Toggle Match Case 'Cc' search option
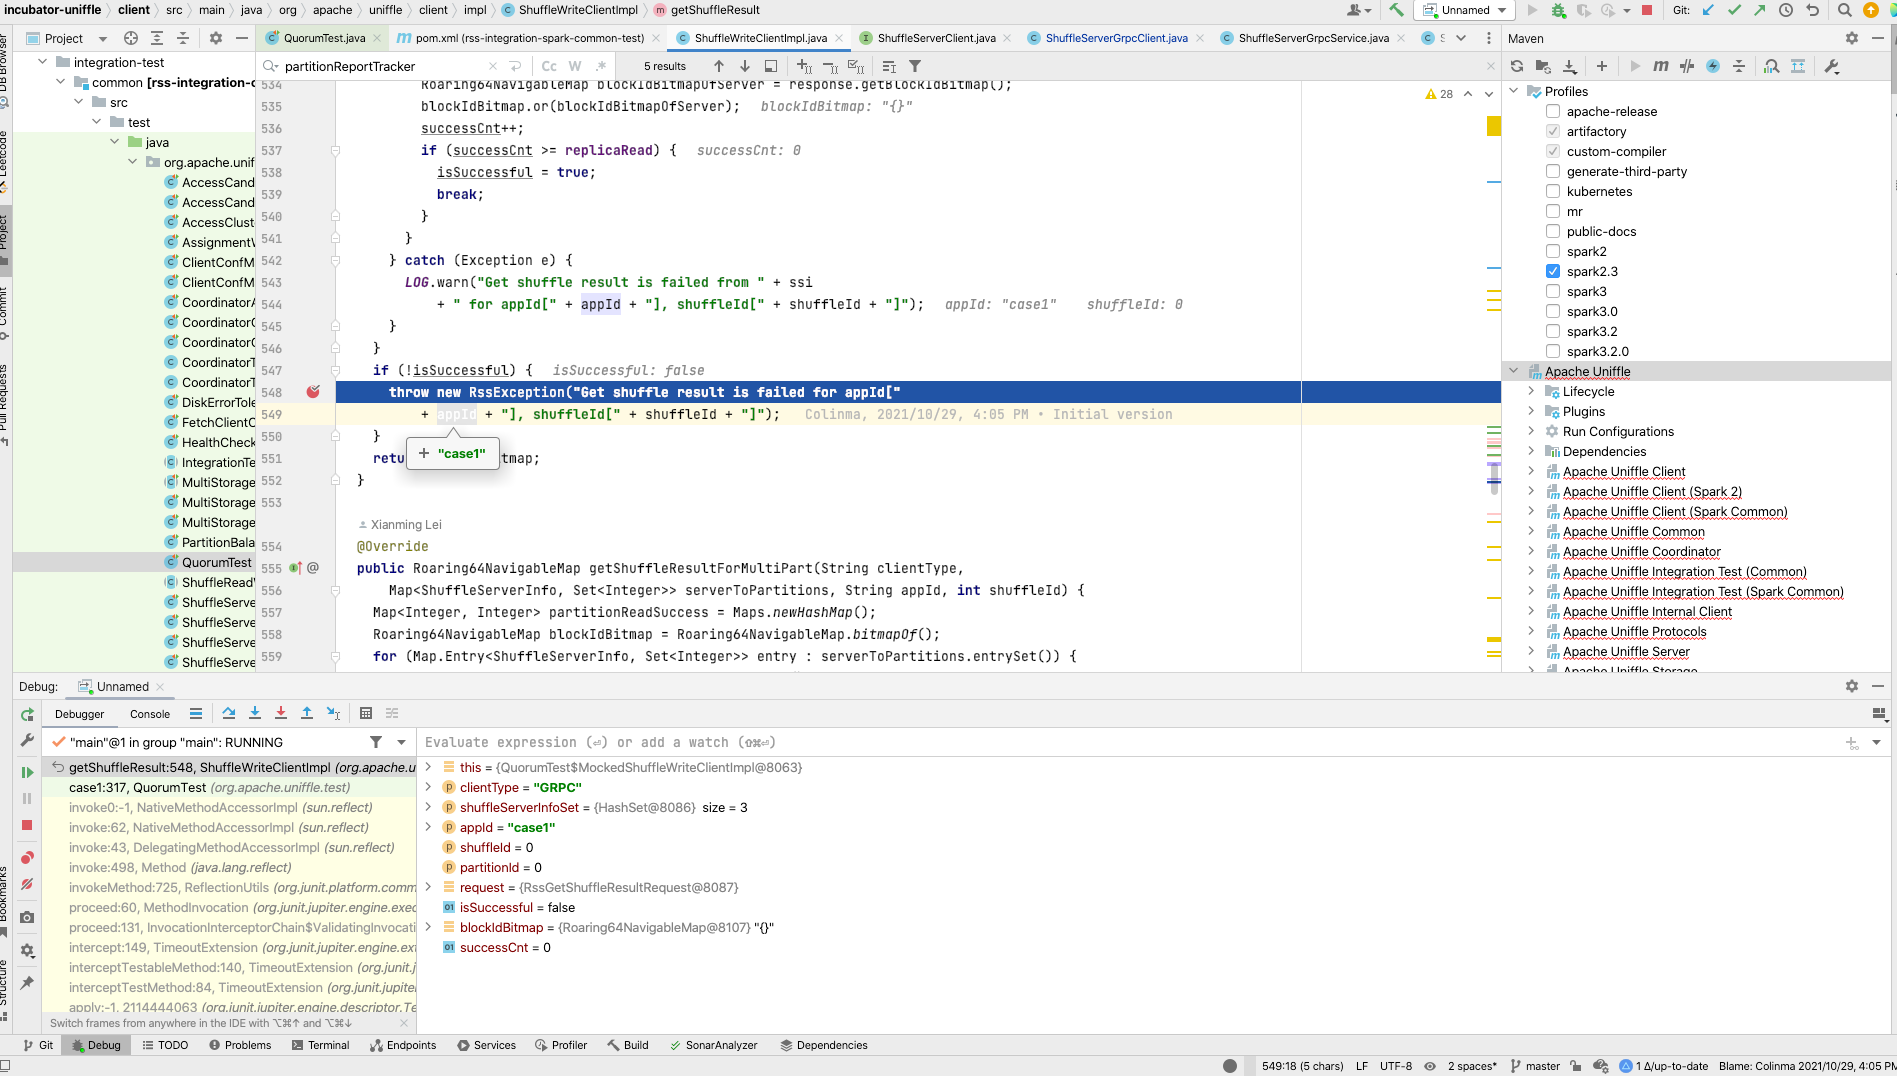This screenshot has width=1897, height=1076. tap(549, 66)
